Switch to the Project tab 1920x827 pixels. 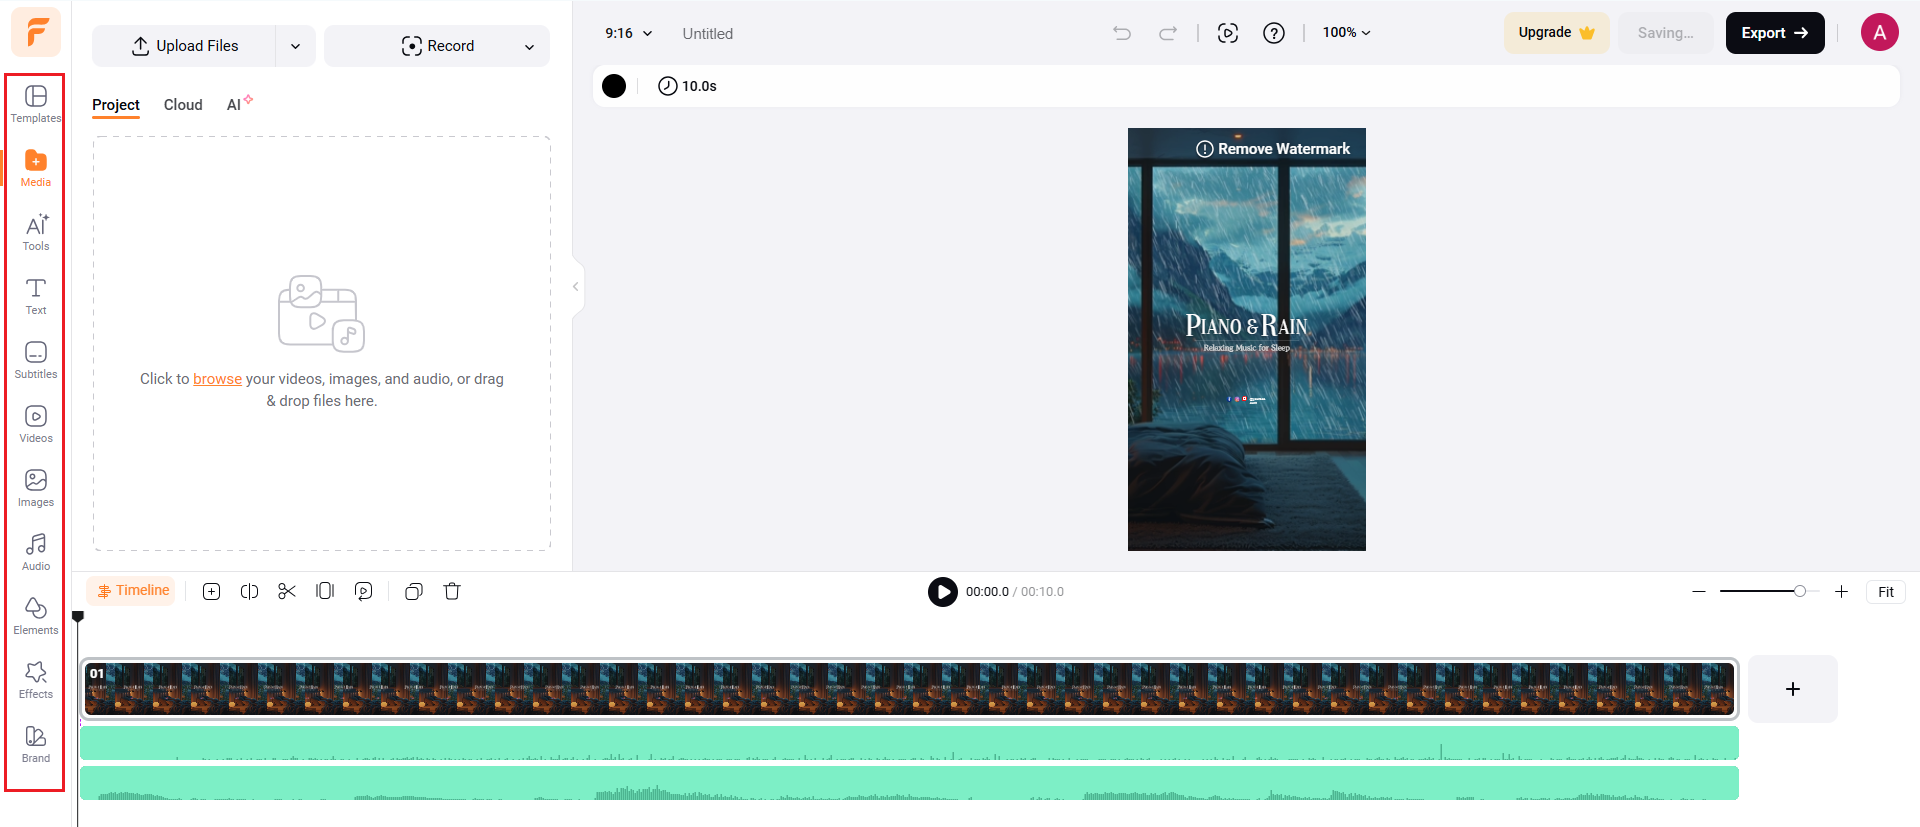(116, 105)
